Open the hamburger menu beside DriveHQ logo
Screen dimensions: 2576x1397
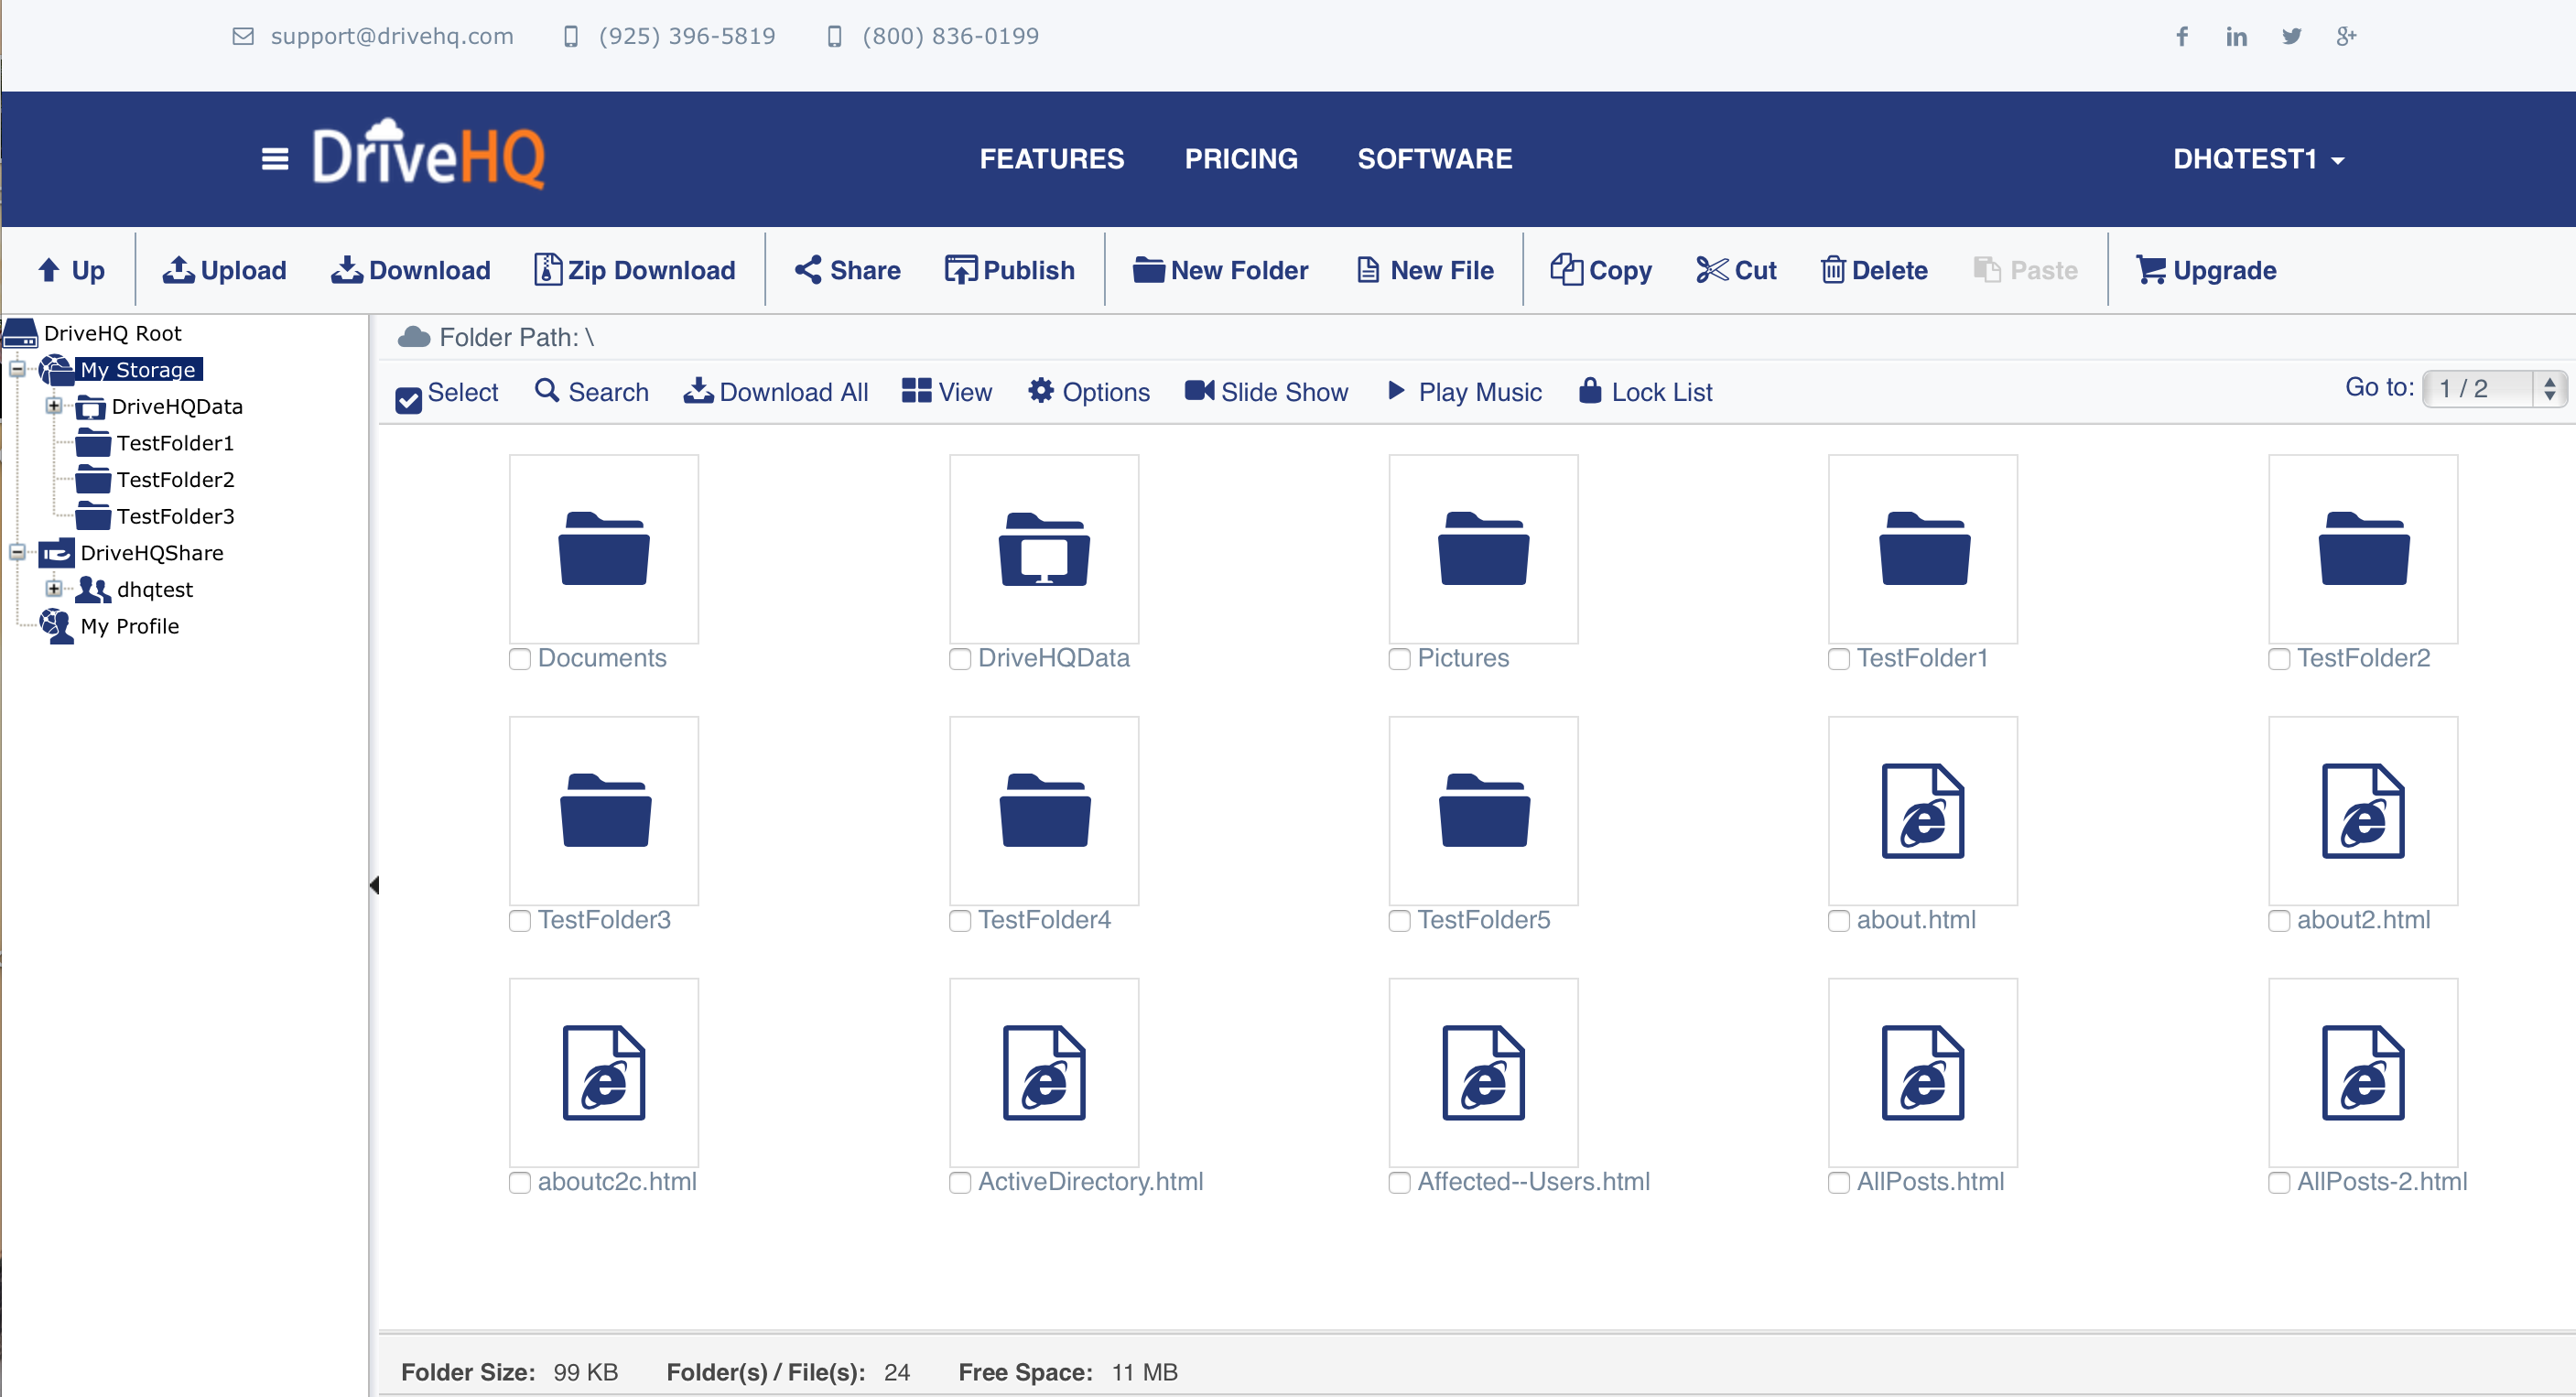pos(275,159)
